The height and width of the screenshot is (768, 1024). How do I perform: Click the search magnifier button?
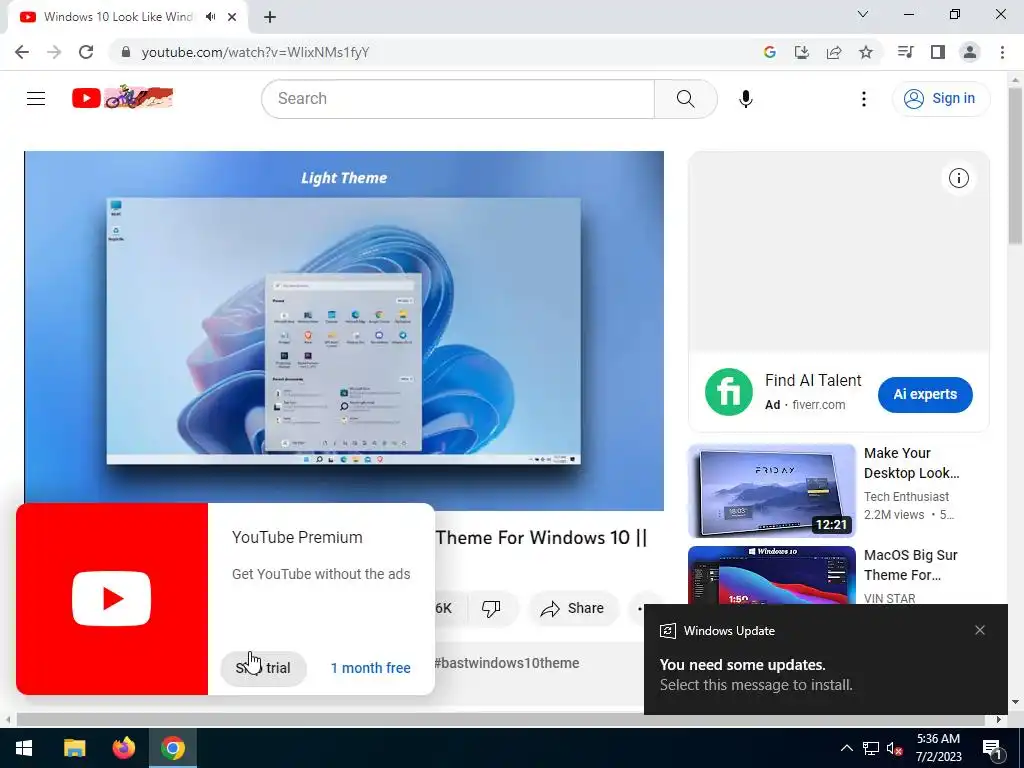click(685, 99)
